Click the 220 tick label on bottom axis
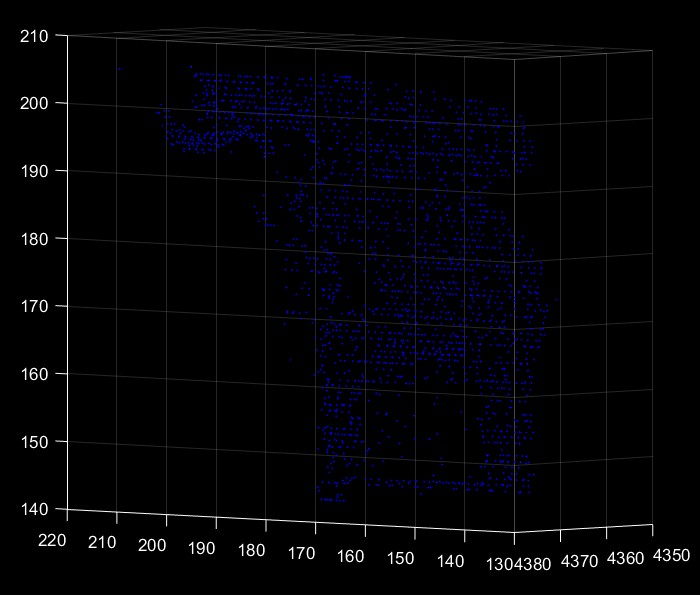Viewport: 700px width, 595px height. 53,541
